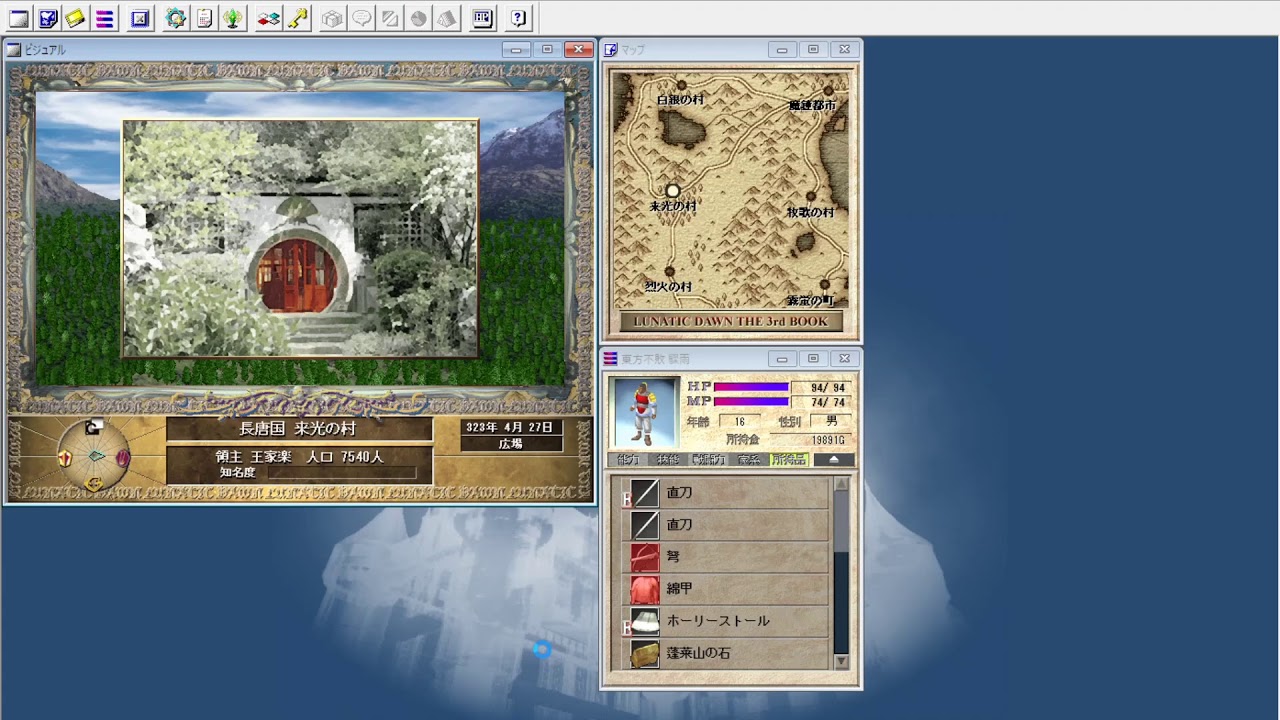Image resolution: width=1280 pixels, height=720 pixels.
Task: Click the blue framed X toolbar icon
Action: coord(140,18)
